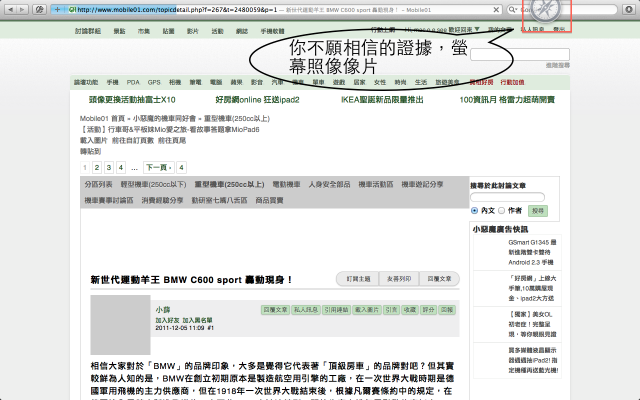This screenshot has width=640, height=400.
Task: Click the forum article search input
Action: [507, 197]
